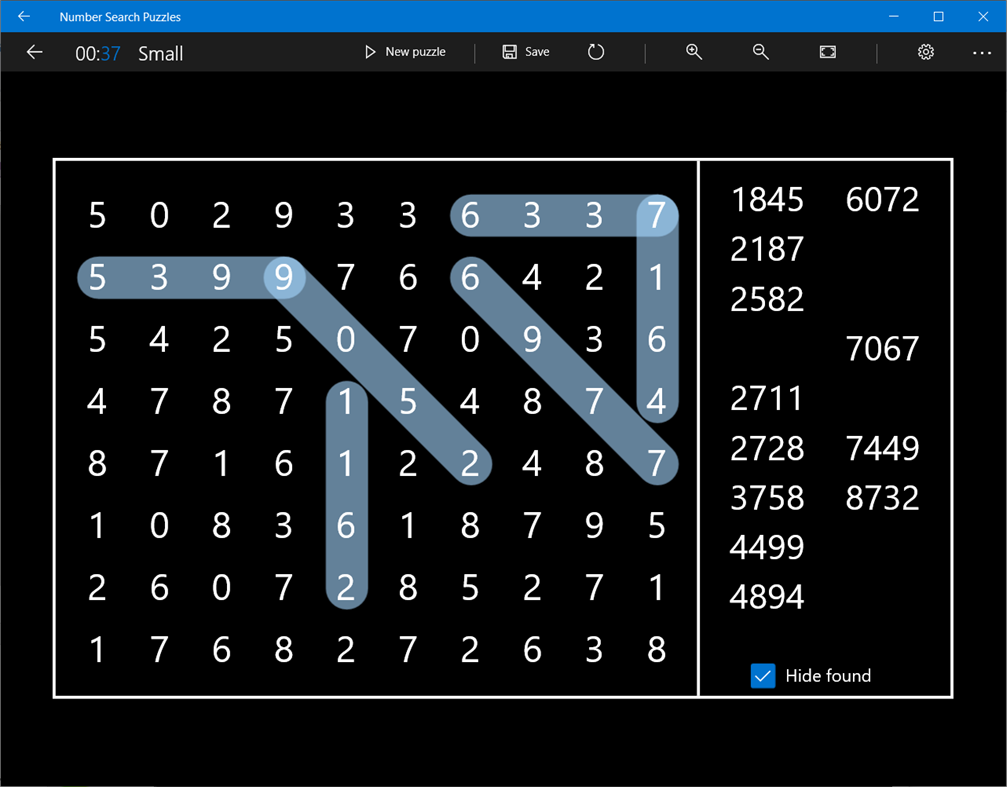The width and height of the screenshot is (1007, 787).
Task: Click the New puzzle play icon
Action: pyautogui.click(x=370, y=52)
